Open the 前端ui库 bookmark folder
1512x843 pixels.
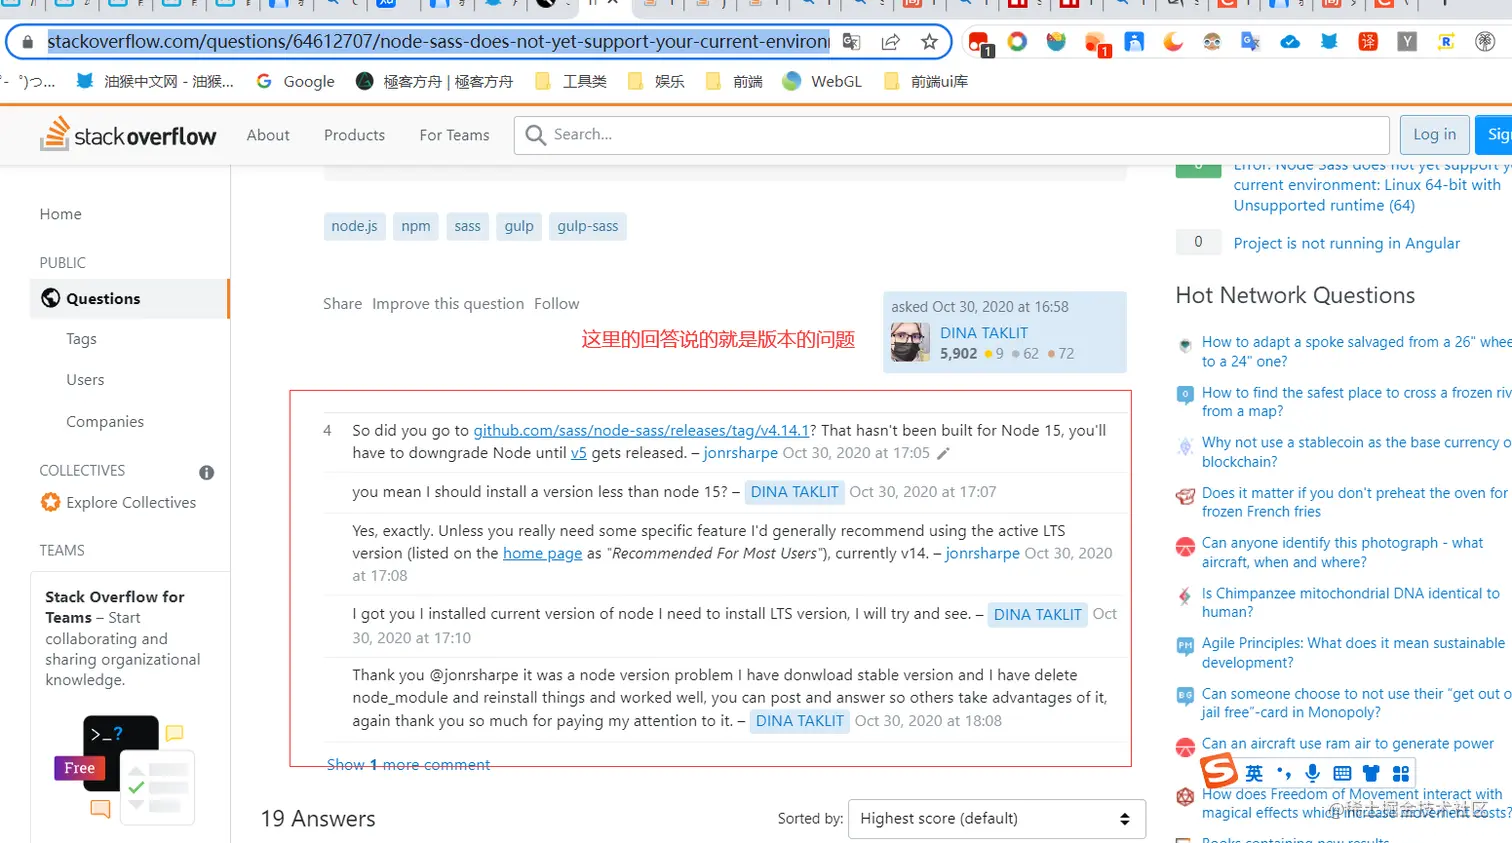[x=926, y=82]
